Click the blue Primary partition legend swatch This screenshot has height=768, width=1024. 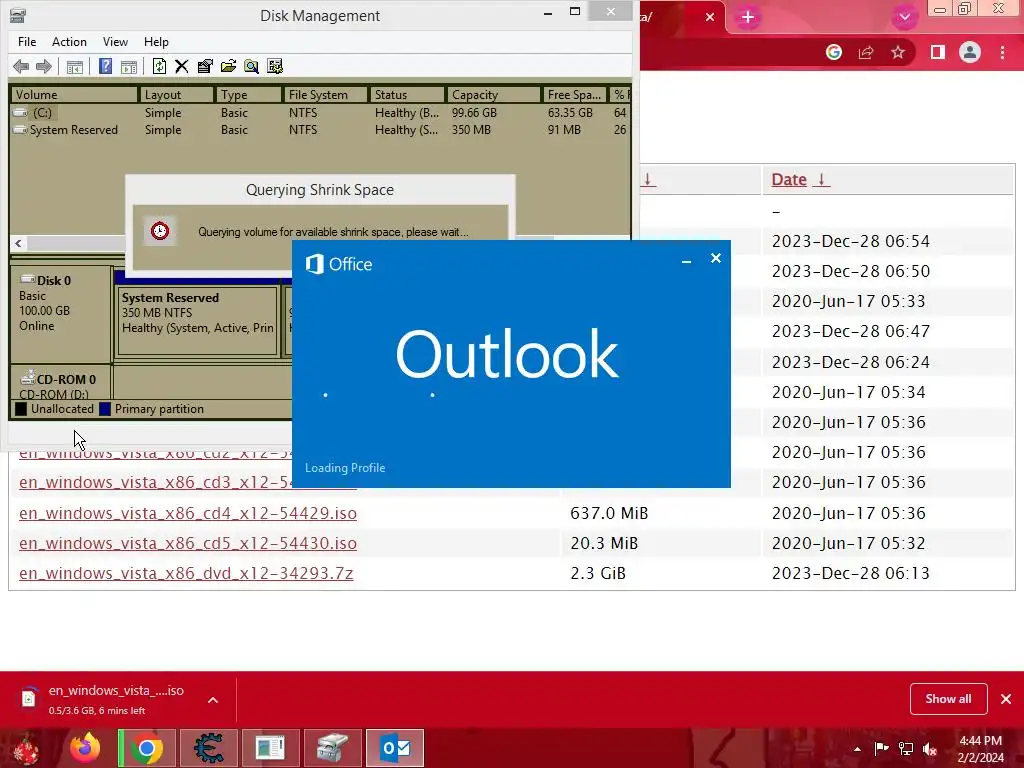coord(104,409)
